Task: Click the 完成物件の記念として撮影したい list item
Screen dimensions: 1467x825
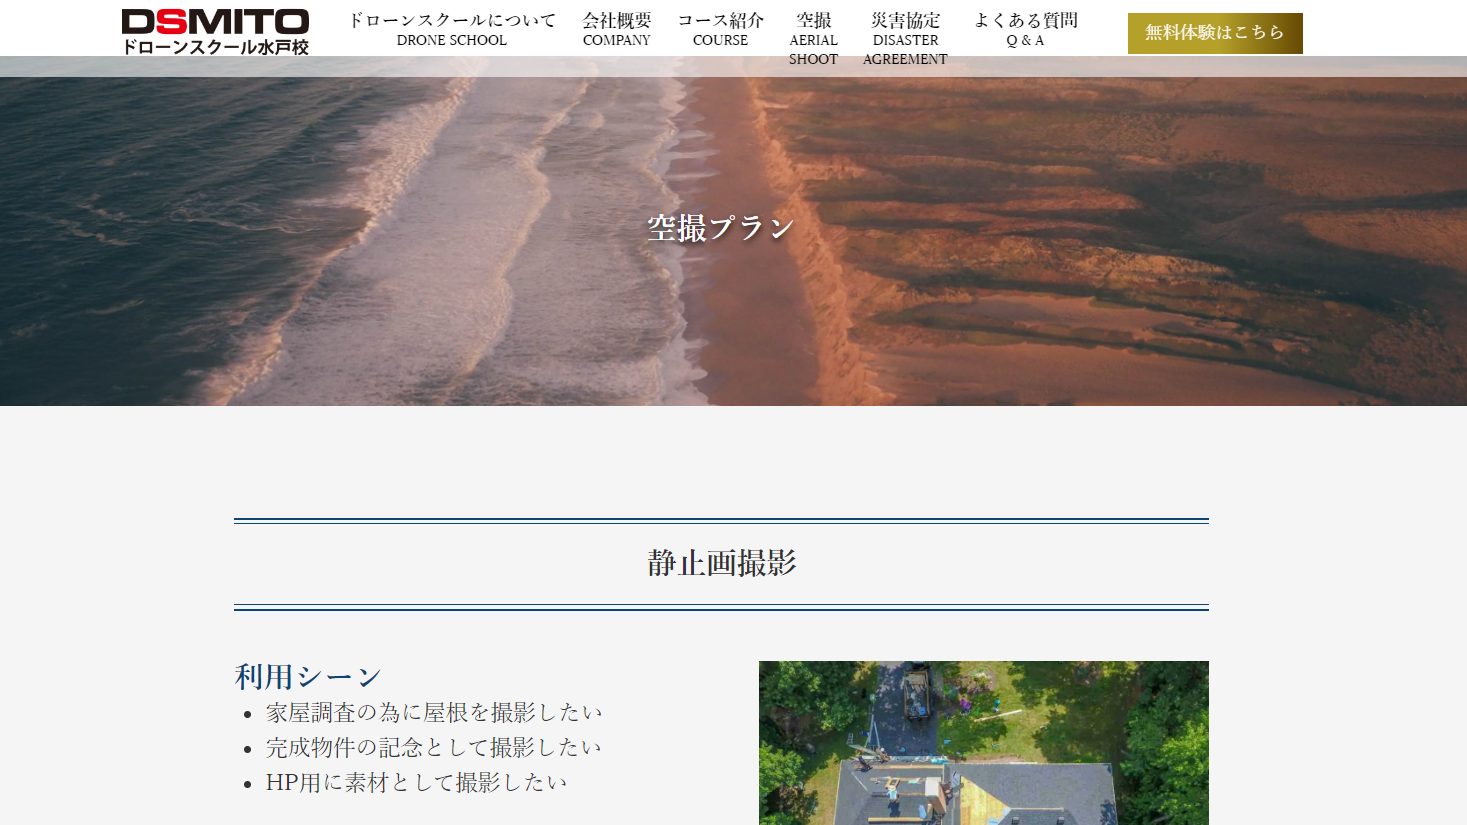Action: (433, 748)
